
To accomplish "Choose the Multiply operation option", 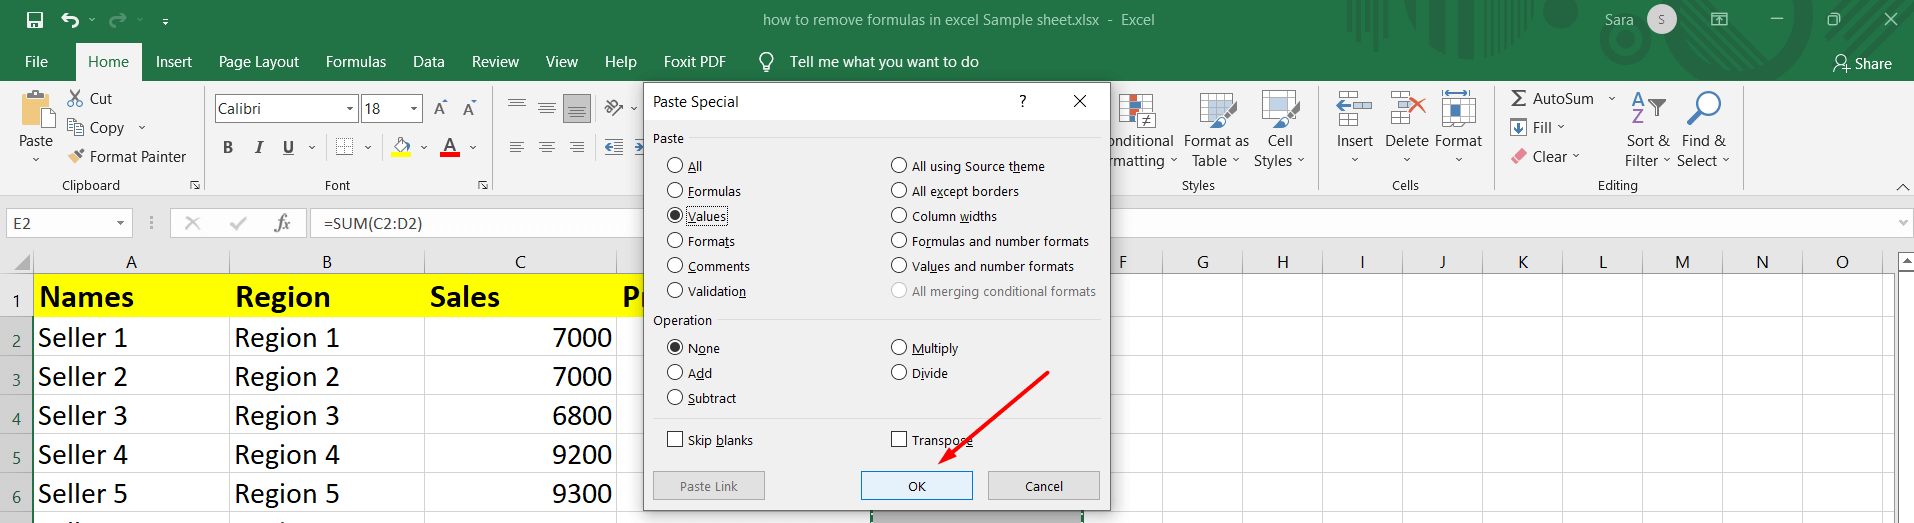I will [x=899, y=348].
